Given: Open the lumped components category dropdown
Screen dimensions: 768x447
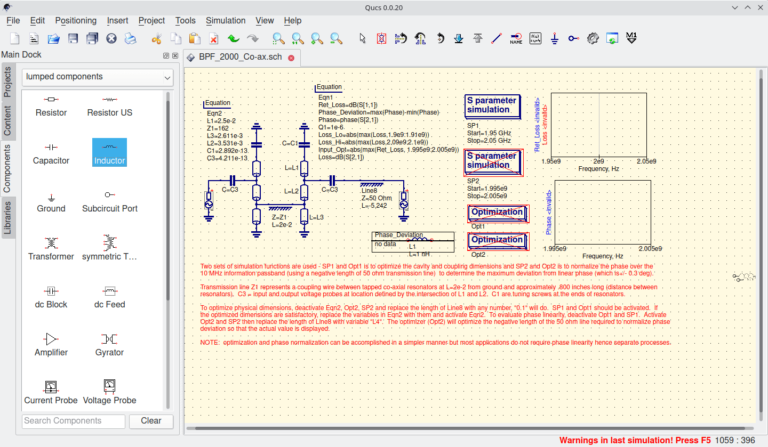Looking at the screenshot, I should (98, 77).
